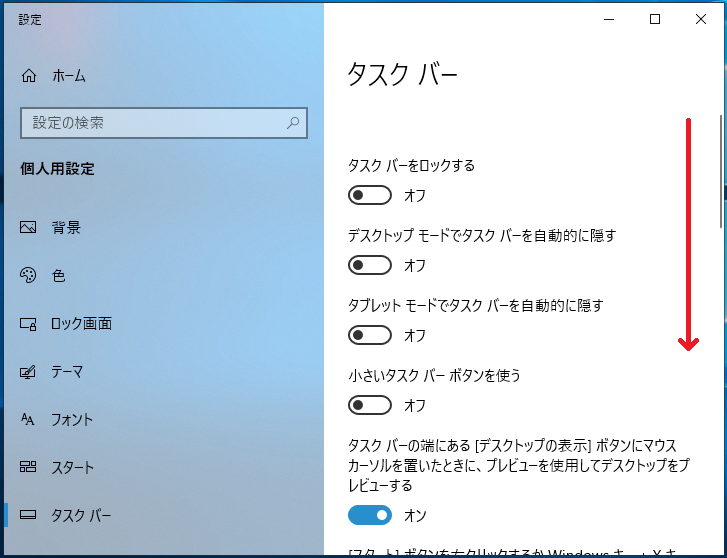Click the search magnifier icon
Viewport: 727px width, 558px height.
(x=293, y=123)
